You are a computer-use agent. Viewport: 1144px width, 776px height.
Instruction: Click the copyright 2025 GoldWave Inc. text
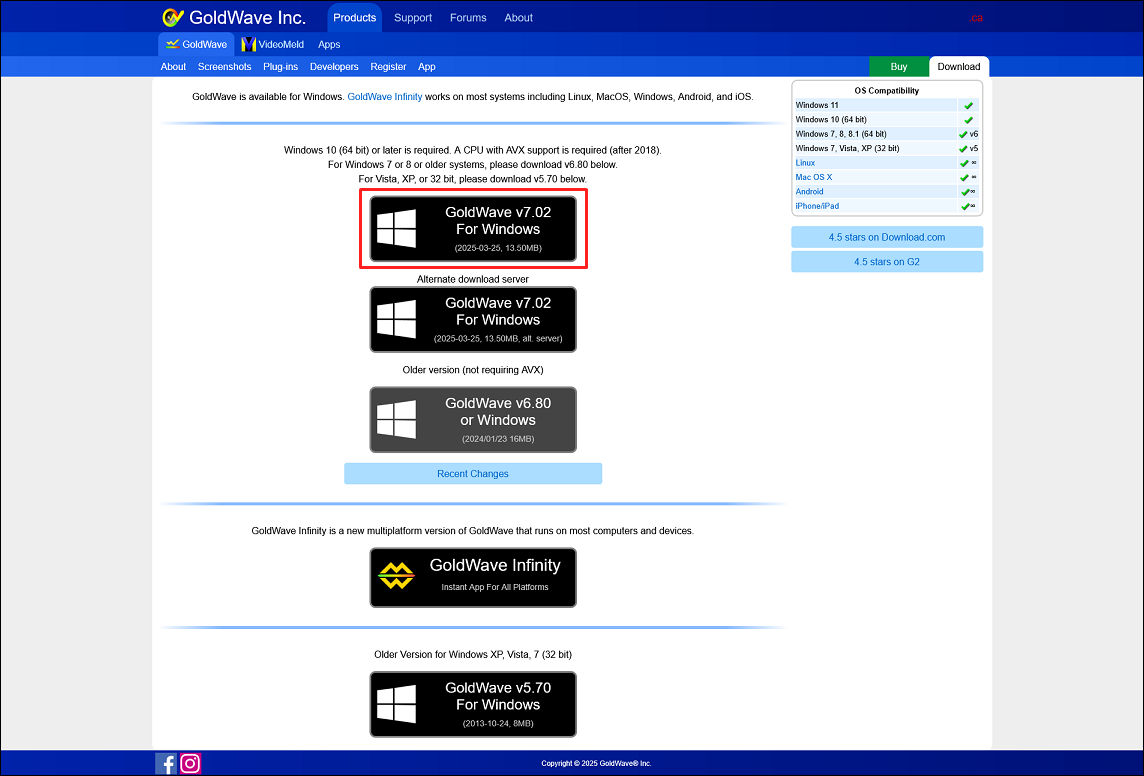click(596, 764)
